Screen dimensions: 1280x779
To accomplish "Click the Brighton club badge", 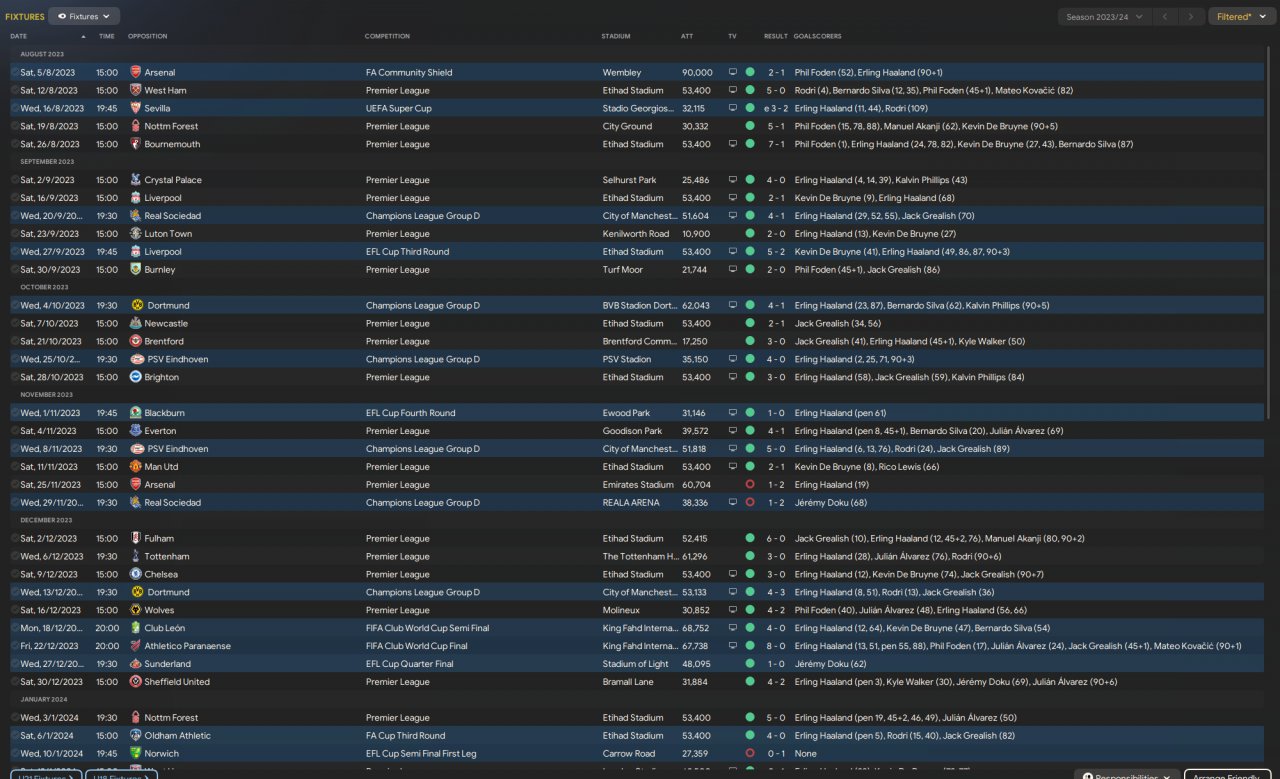I will 136,378.
